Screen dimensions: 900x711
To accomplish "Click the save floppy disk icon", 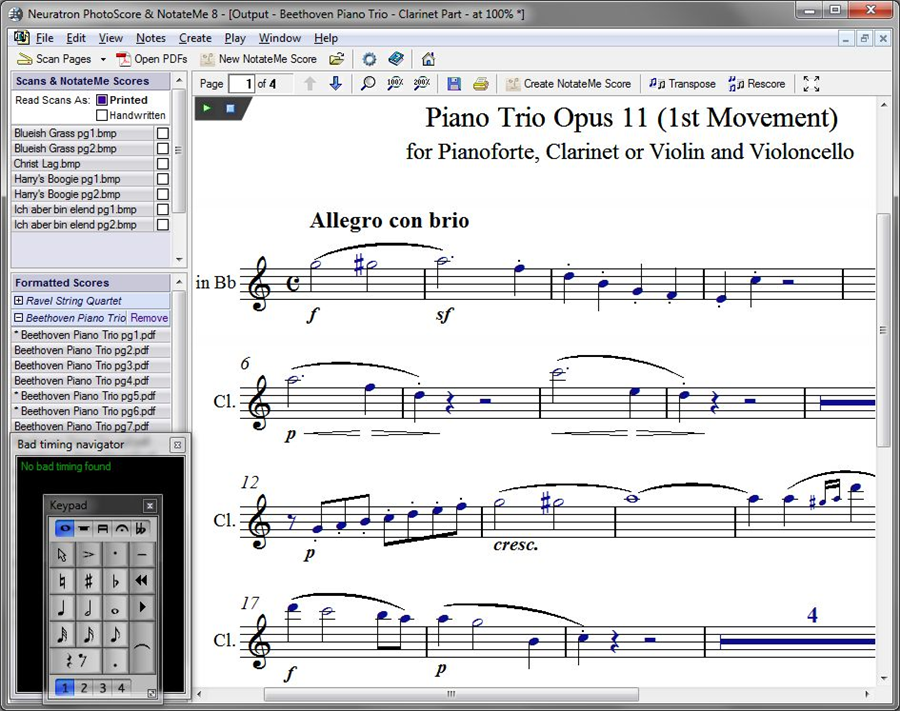I will click(454, 84).
